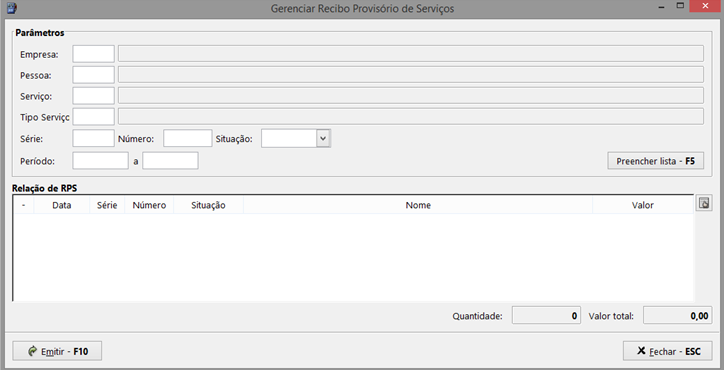Click the Número column header in table

tap(149, 206)
